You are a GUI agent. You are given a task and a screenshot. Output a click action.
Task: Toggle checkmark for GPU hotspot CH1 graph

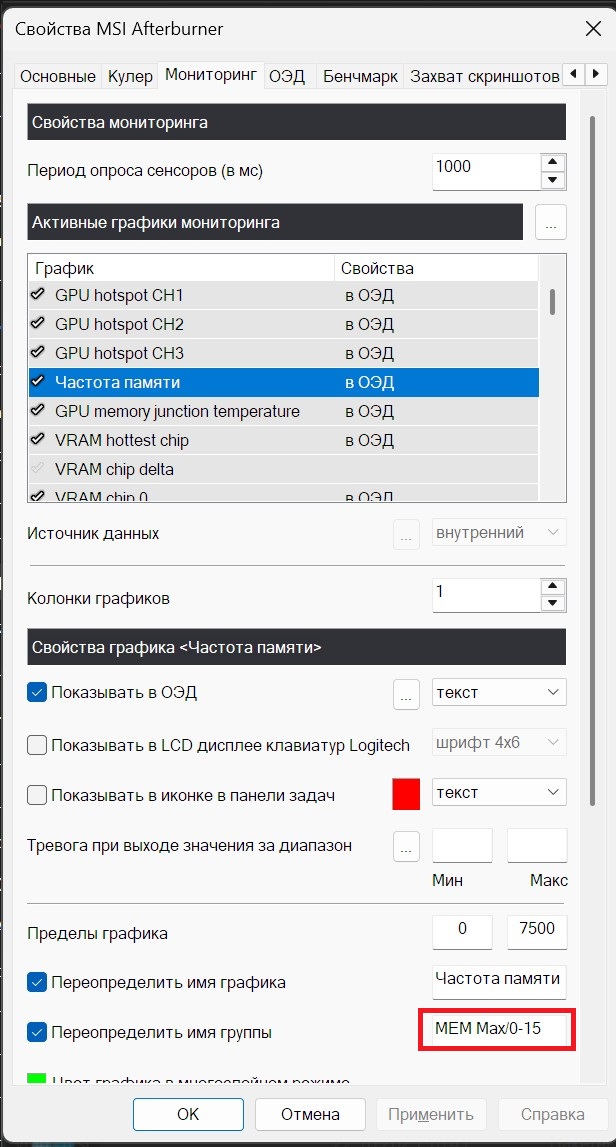pyautogui.click(x=37, y=295)
